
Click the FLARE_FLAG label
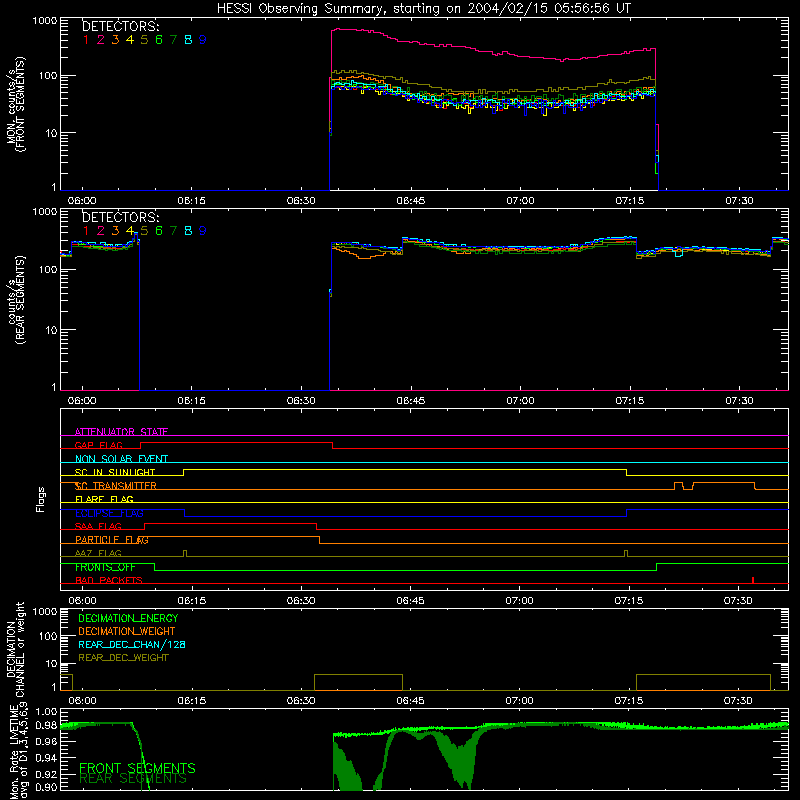pyautogui.click(x=104, y=499)
